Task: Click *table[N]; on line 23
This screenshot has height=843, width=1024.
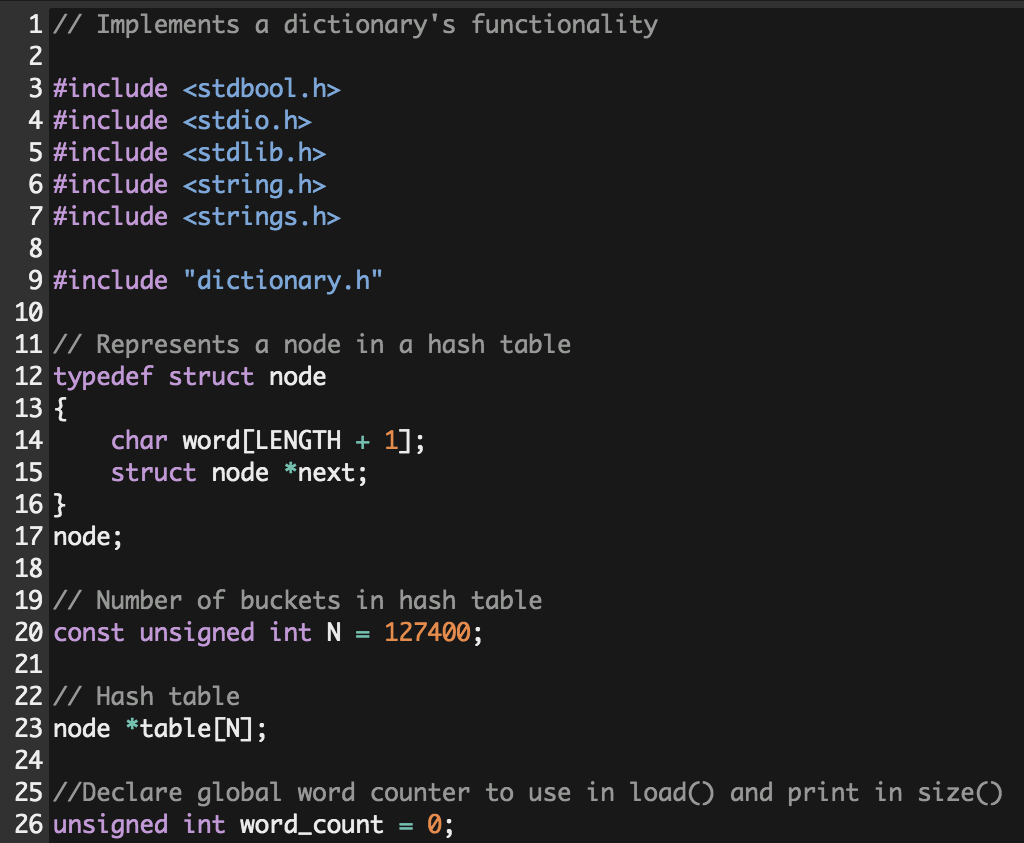Action: [197, 729]
